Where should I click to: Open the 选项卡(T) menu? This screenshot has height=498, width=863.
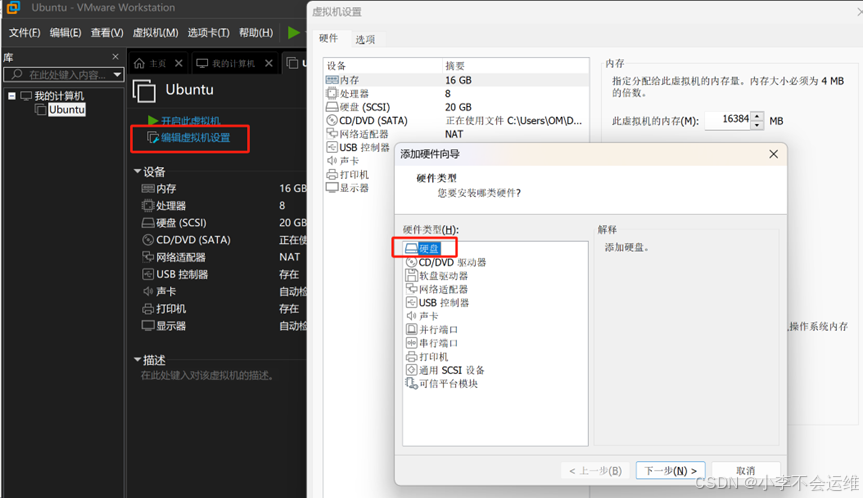point(209,32)
